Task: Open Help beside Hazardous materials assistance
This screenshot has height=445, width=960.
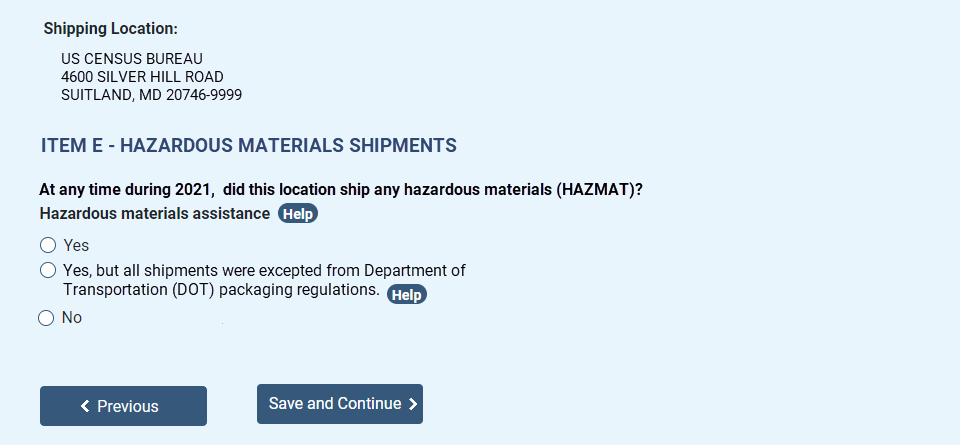Action: coord(297,214)
